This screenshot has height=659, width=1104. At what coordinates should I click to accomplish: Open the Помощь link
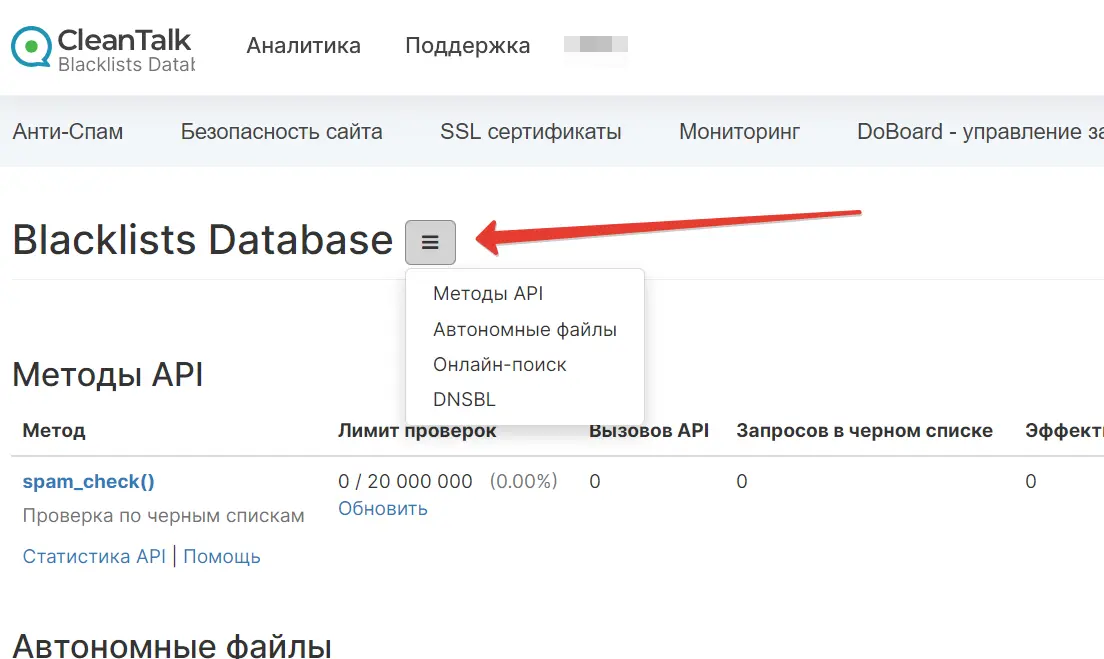pyautogui.click(x=222, y=556)
